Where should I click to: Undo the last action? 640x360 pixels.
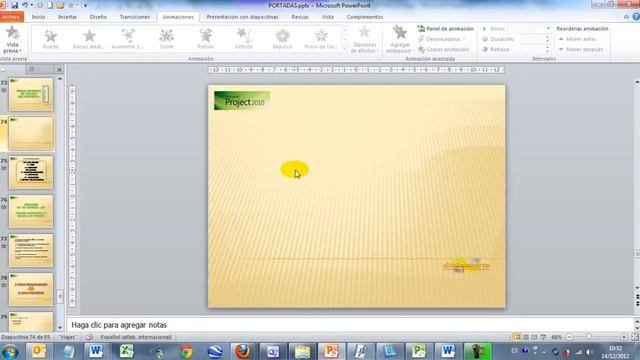pyautogui.click(x=25, y=5)
